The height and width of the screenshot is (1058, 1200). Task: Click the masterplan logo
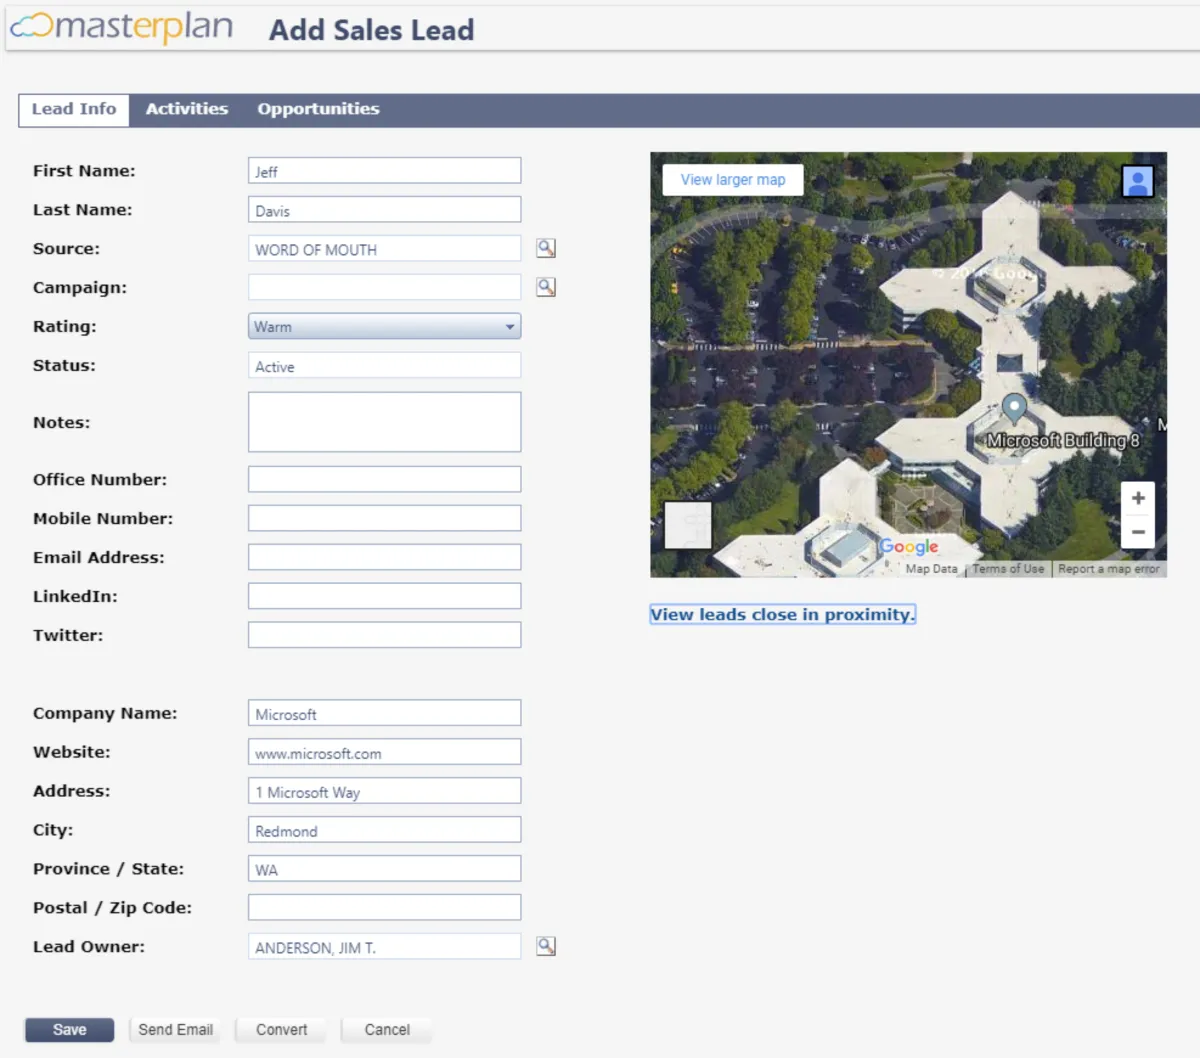tap(122, 27)
